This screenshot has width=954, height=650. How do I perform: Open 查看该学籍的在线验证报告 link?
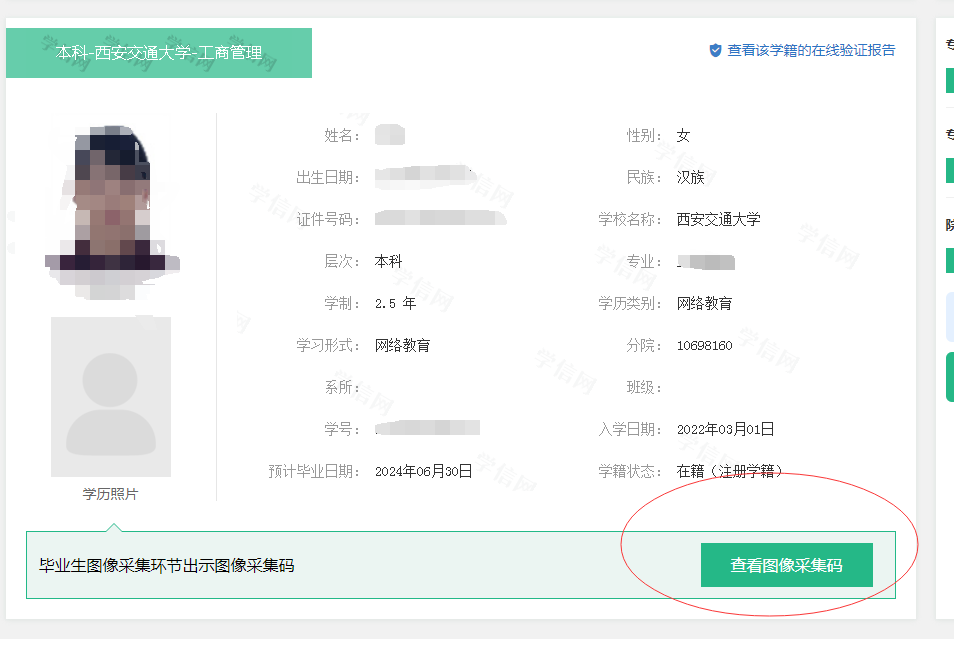(x=811, y=50)
